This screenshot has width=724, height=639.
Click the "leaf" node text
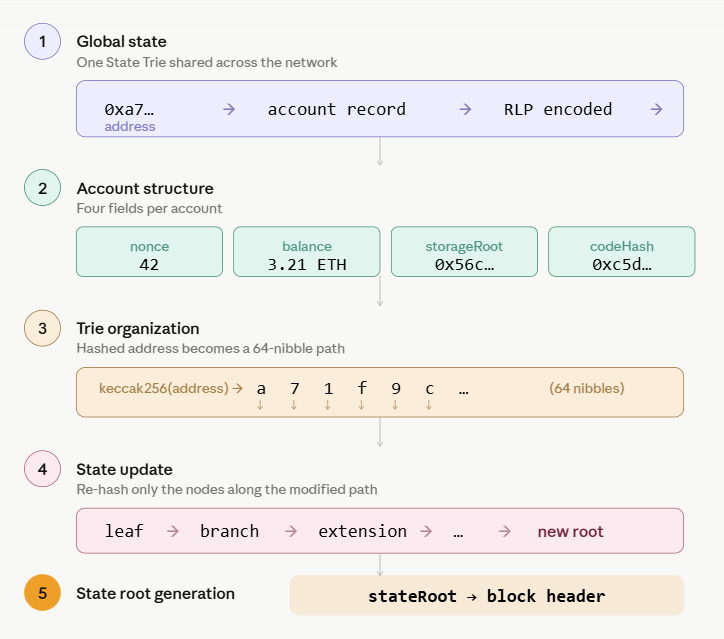(124, 531)
